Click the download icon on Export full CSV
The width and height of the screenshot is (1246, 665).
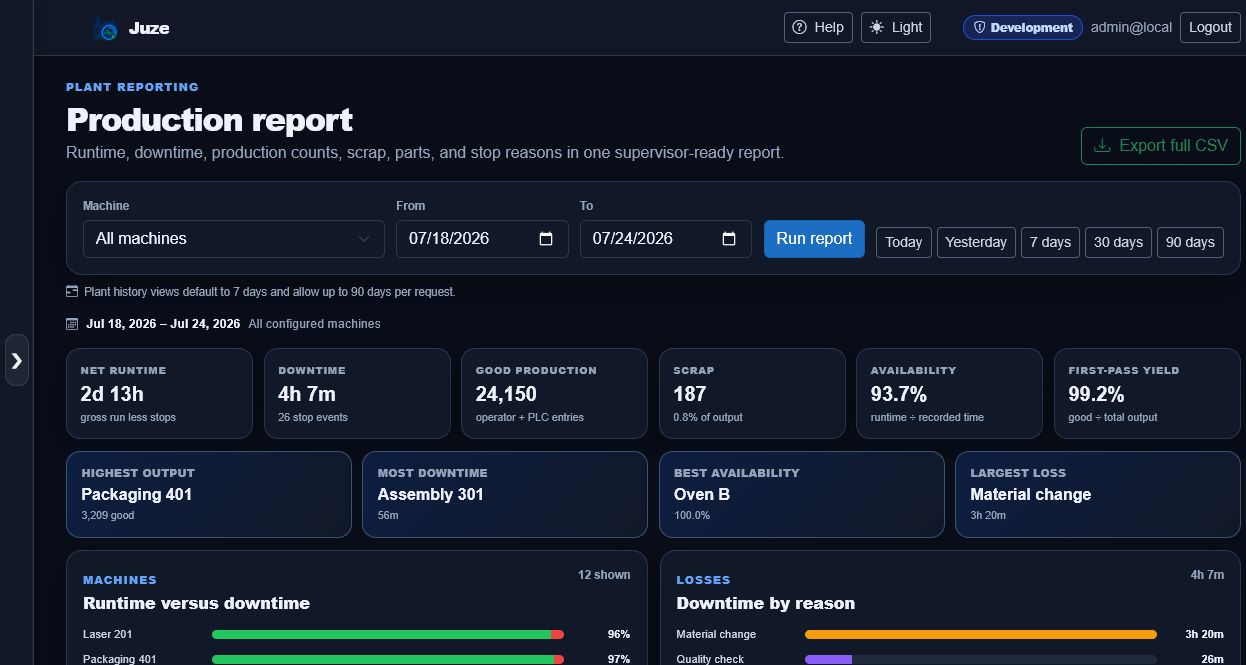click(x=1102, y=146)
